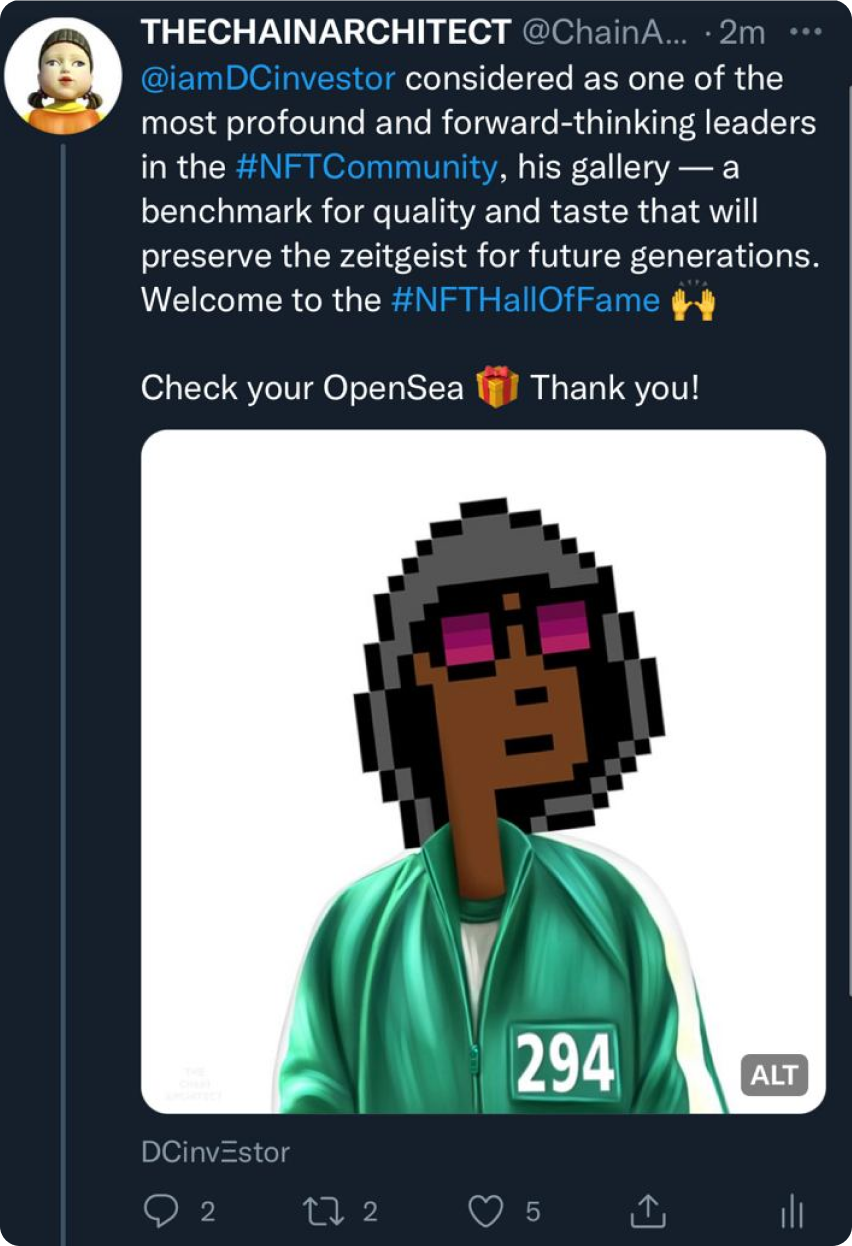852x1246 pixels.
Task: Open the #NFTCommunity hashtag
Action: click(x=366, y=167)
